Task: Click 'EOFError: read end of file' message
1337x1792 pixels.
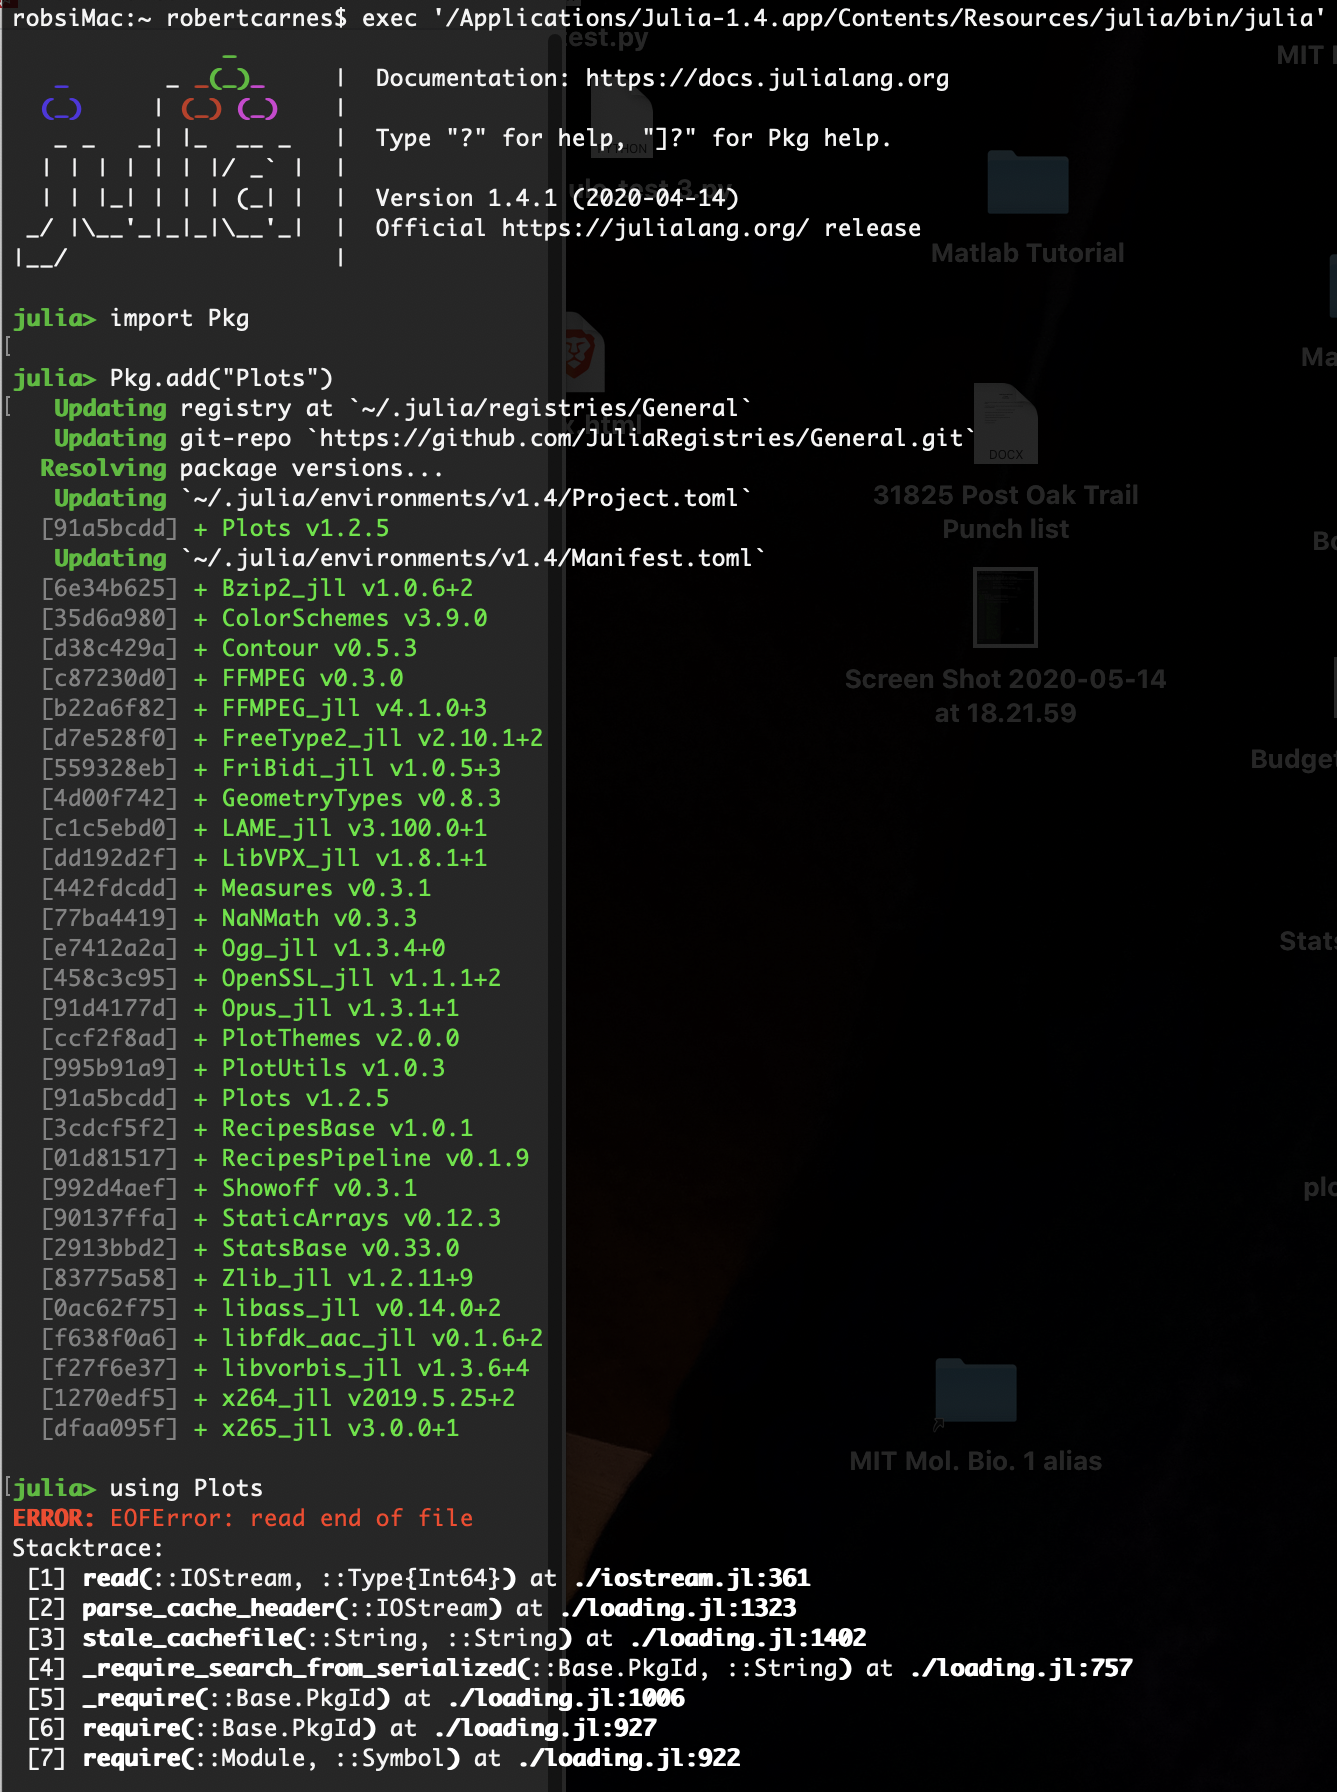Action: click(291, 1518)
